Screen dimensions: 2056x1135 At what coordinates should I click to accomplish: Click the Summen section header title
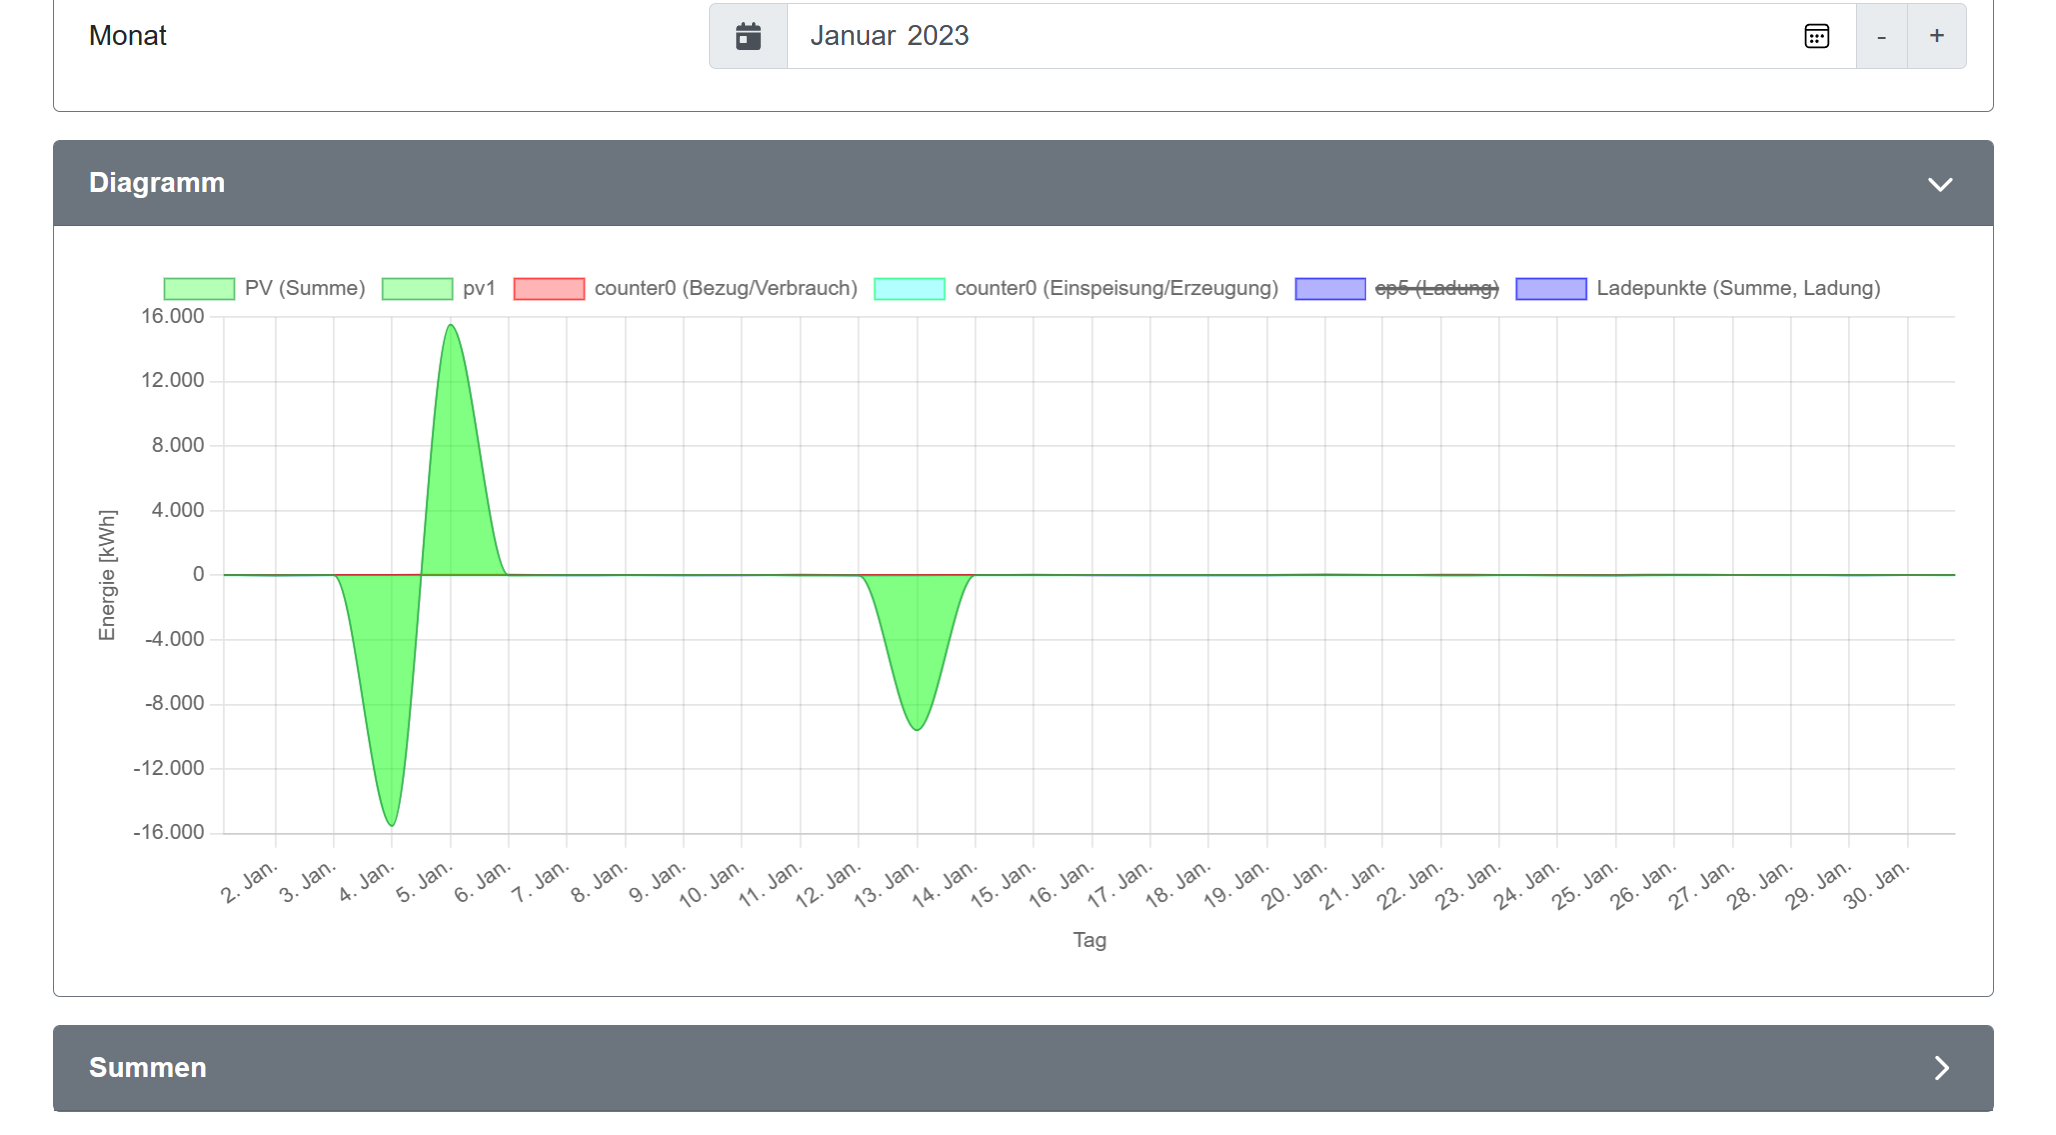click(148, 1068)
